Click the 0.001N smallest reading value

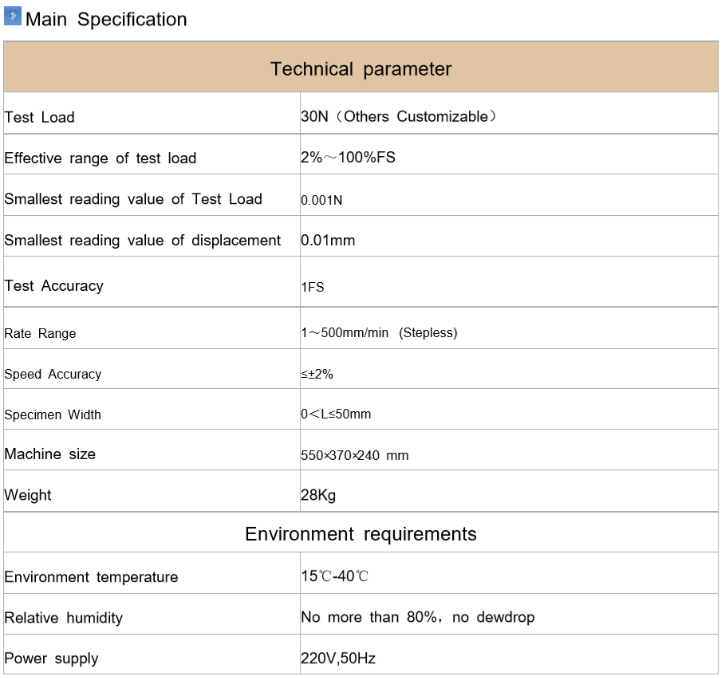click(x=322, y=200)
